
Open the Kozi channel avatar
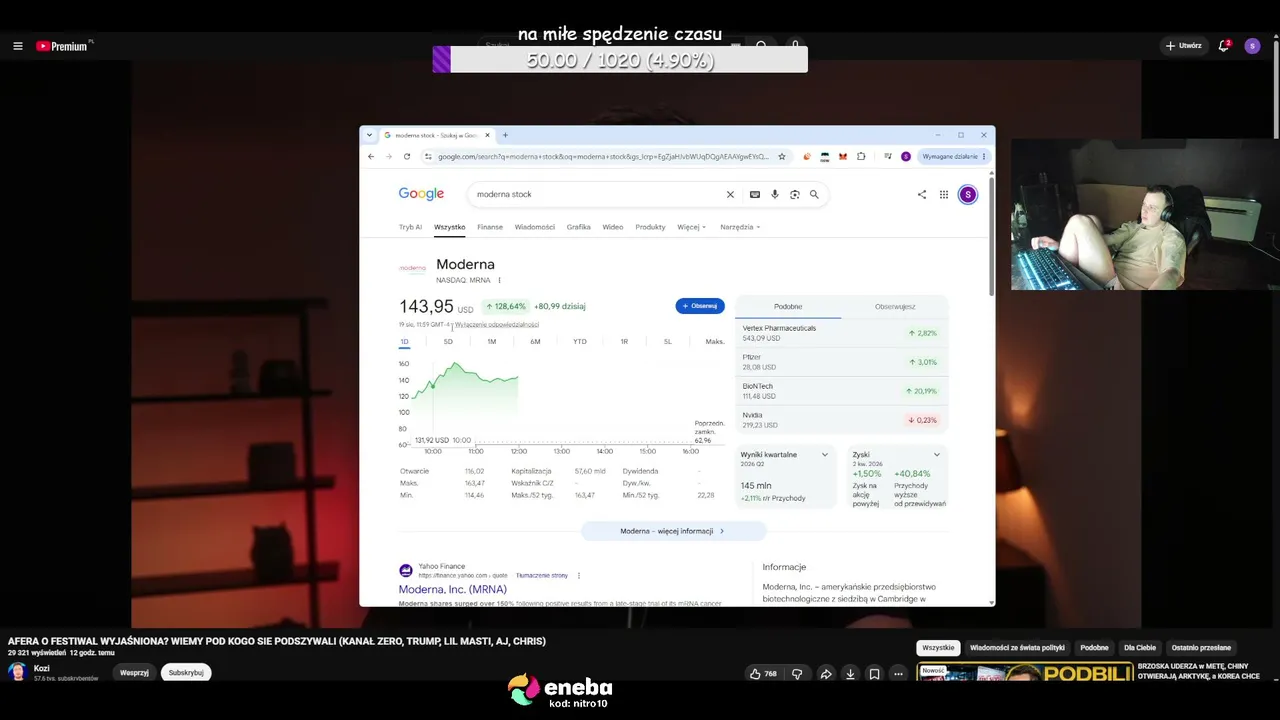[17, 672]
